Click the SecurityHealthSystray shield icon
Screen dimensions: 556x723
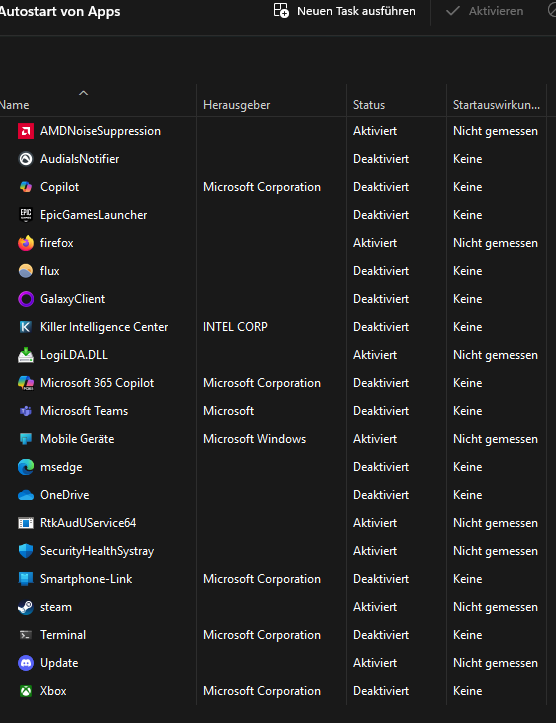(x=26, y=551)
